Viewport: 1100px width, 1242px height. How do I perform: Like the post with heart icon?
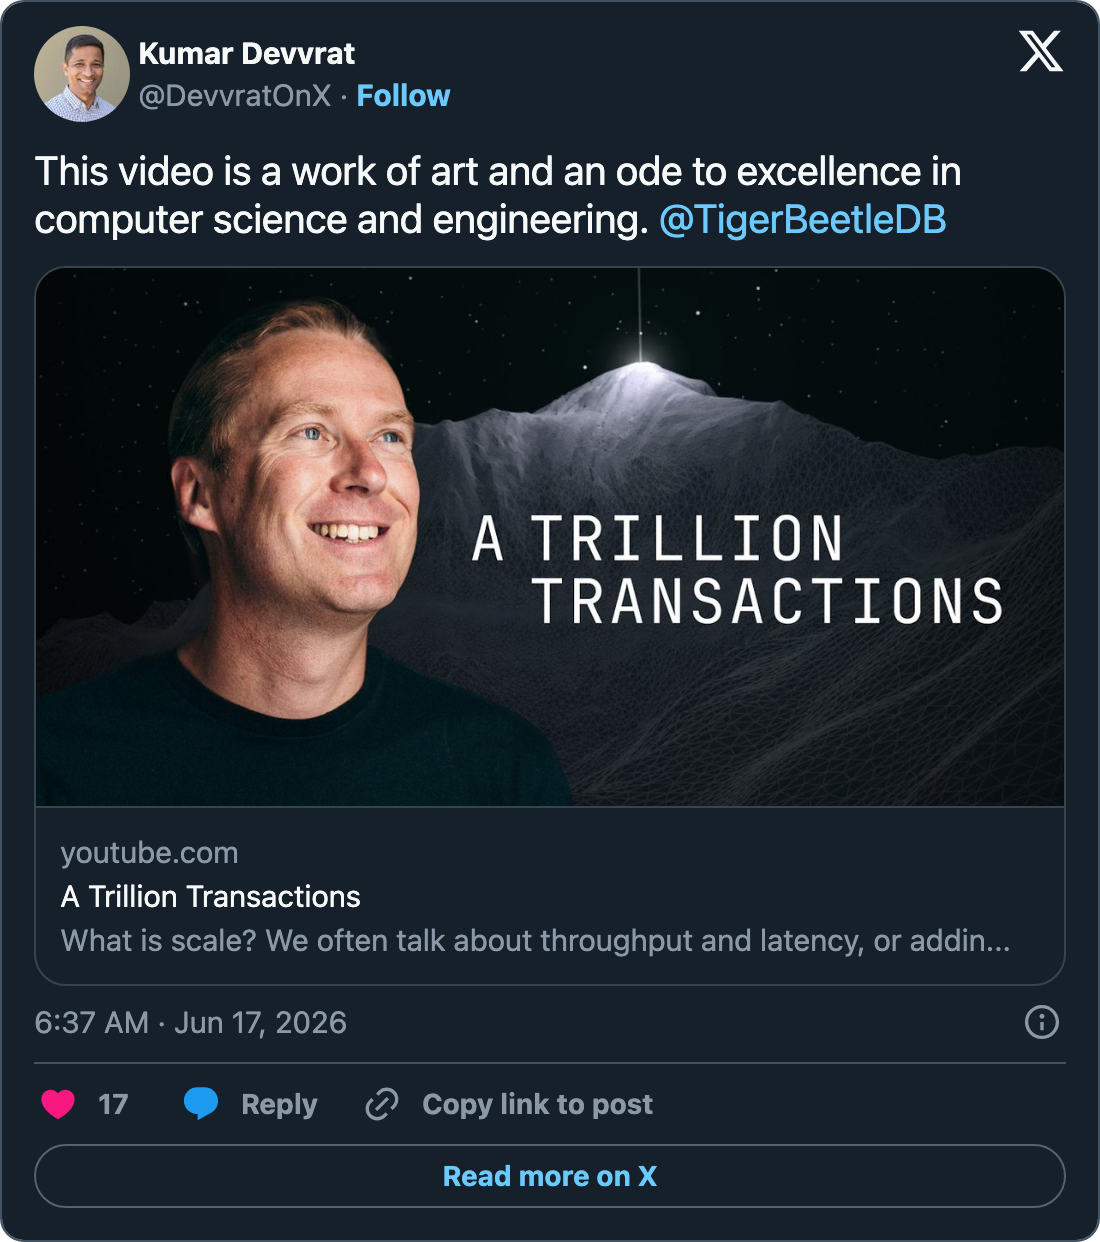point(58,1104)
